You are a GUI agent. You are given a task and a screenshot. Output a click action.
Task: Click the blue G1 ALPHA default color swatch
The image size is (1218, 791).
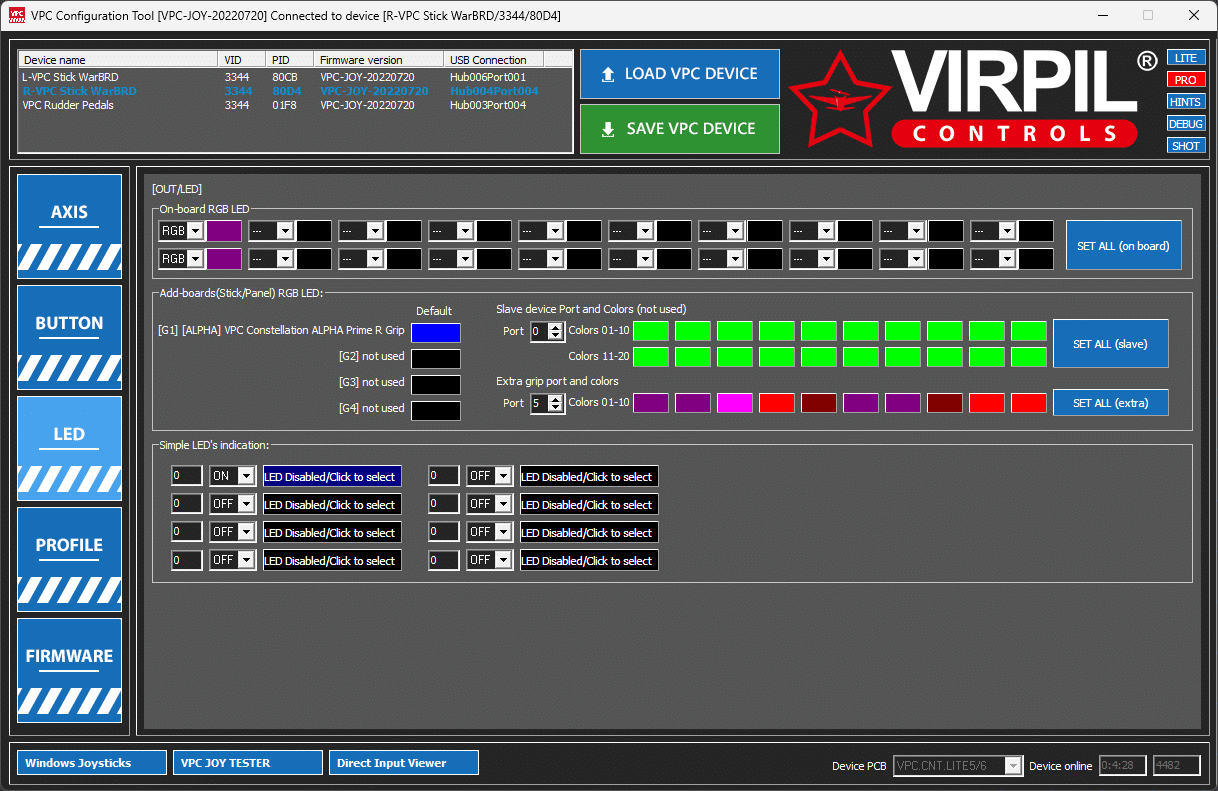[435, 333]
